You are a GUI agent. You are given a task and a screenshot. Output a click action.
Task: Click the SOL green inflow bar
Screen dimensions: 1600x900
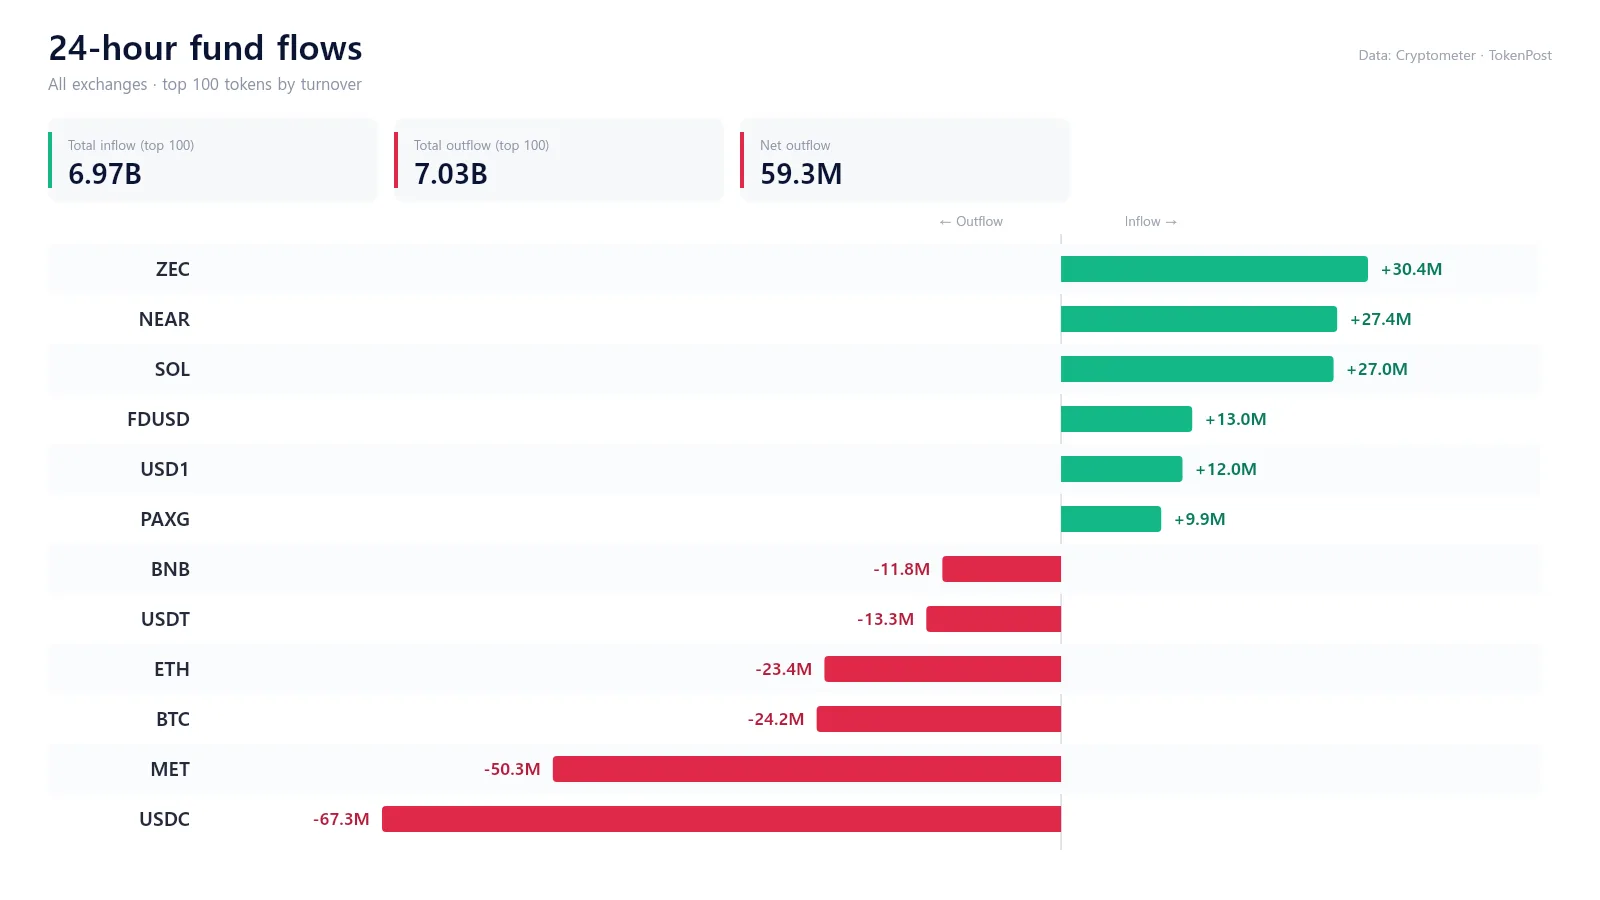click(1197, 369)
